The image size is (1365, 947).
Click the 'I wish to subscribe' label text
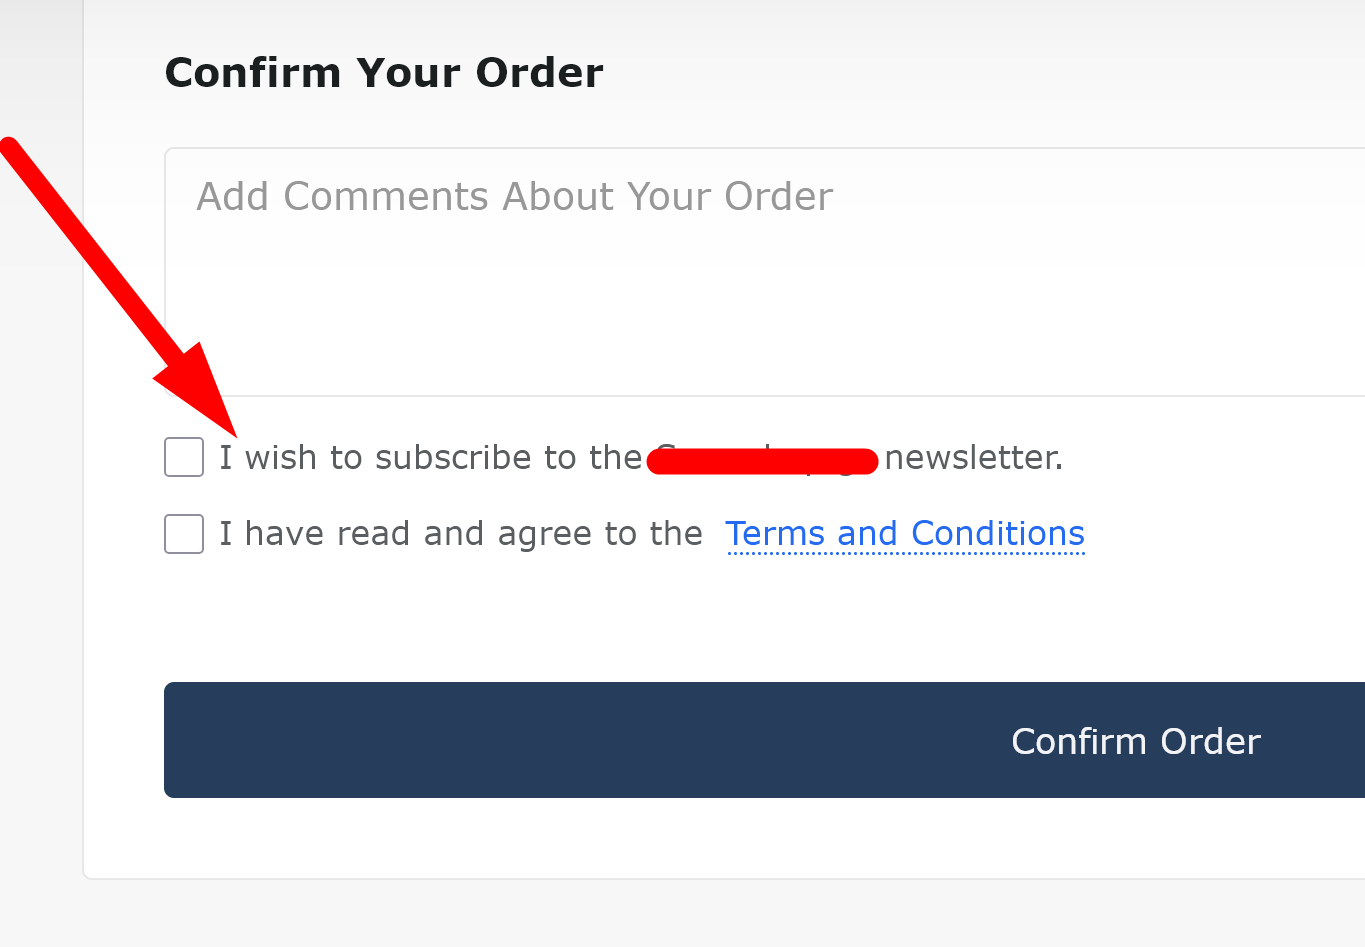click(430, 458)
